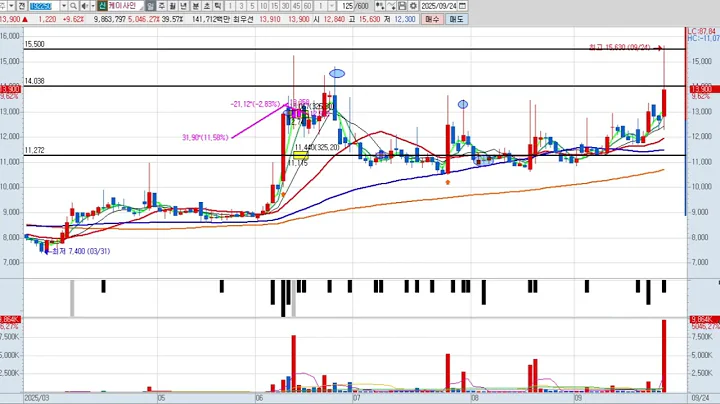Select the 년 yearly period
720x404 pixels.
(x=183, y=6)
